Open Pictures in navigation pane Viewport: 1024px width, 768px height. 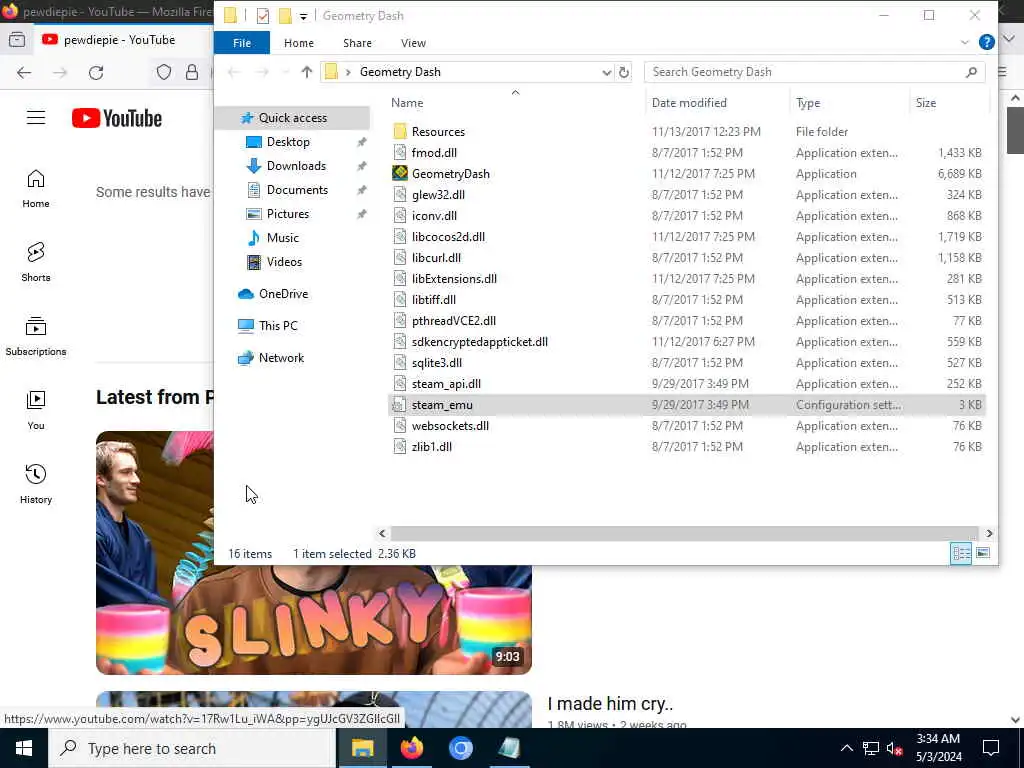pos(287,214)
